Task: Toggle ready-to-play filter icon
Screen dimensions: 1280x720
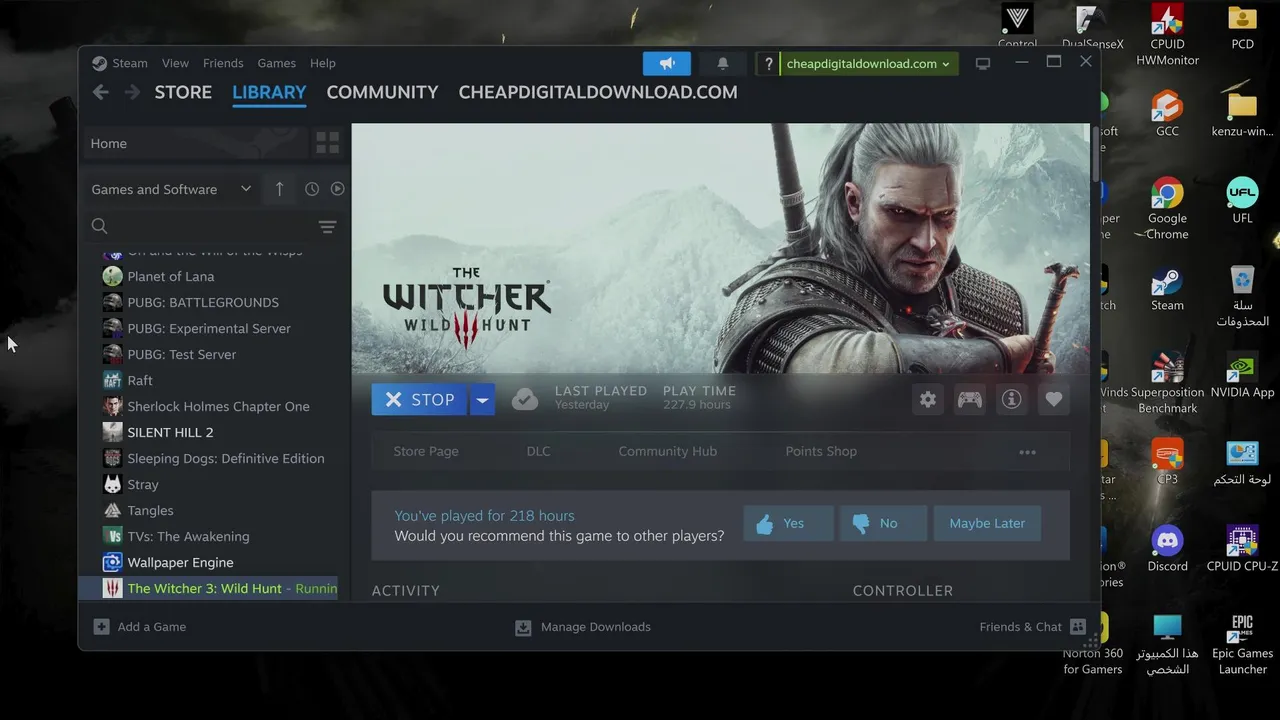Action: 337,189
